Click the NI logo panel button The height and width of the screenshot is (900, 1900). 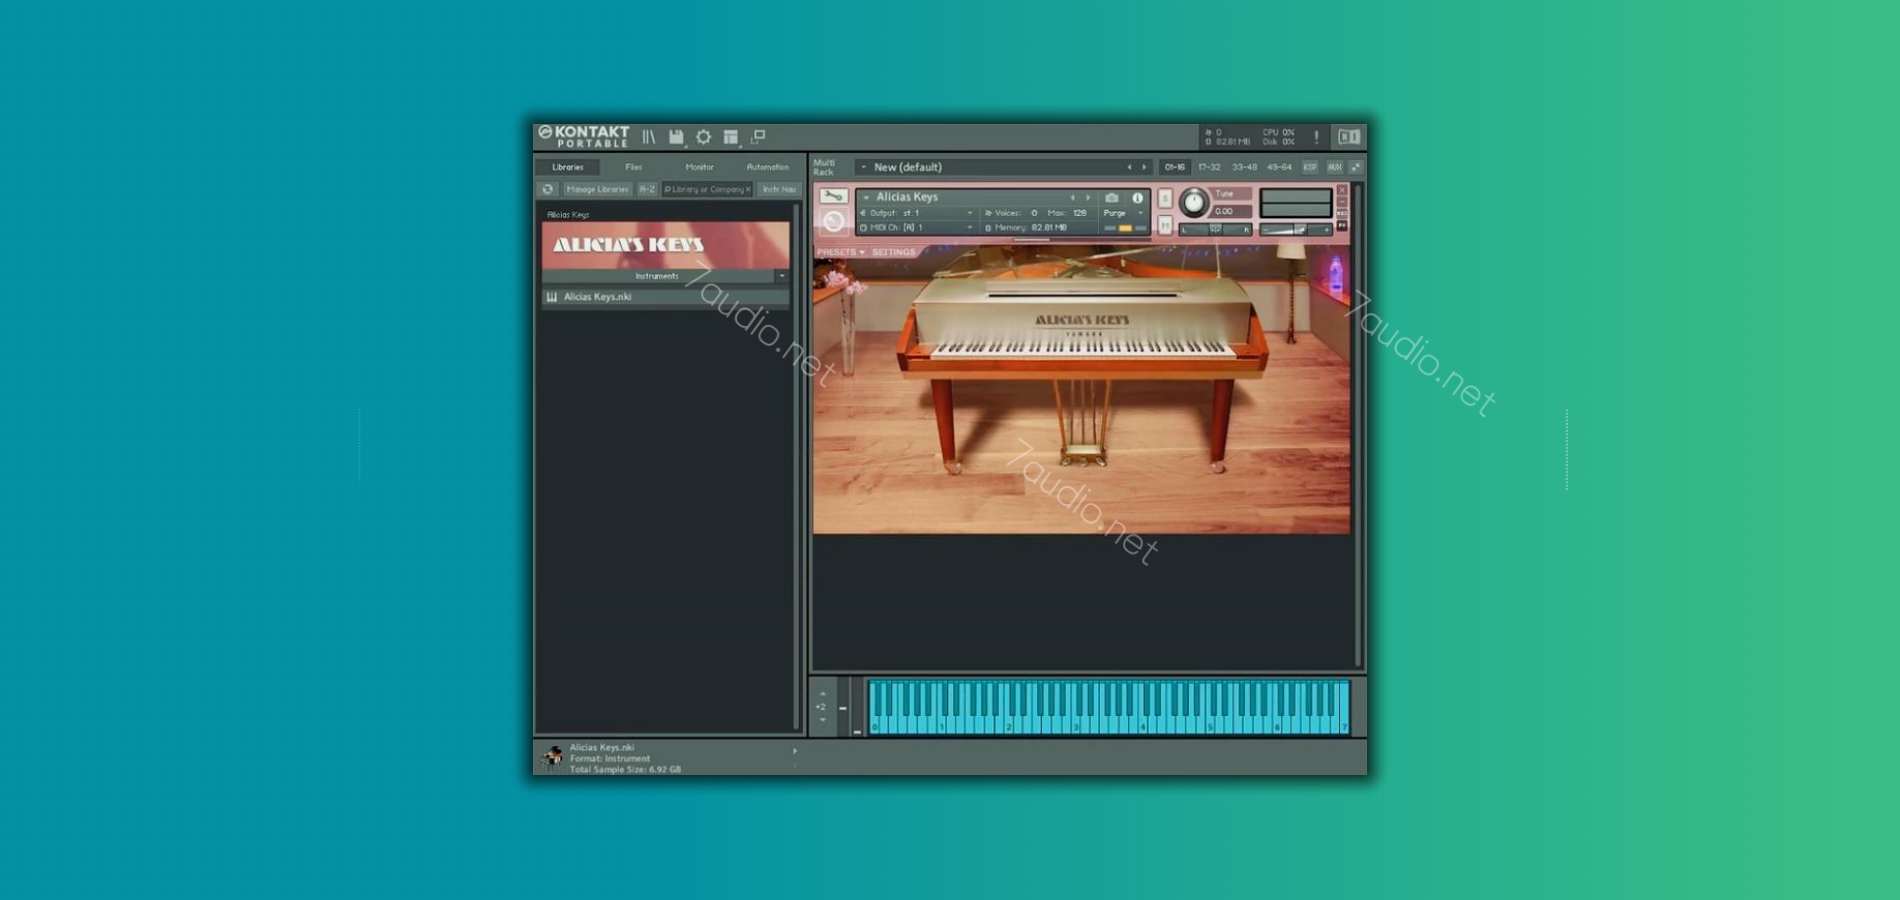pyautogui.click(x=1349, y=137)
